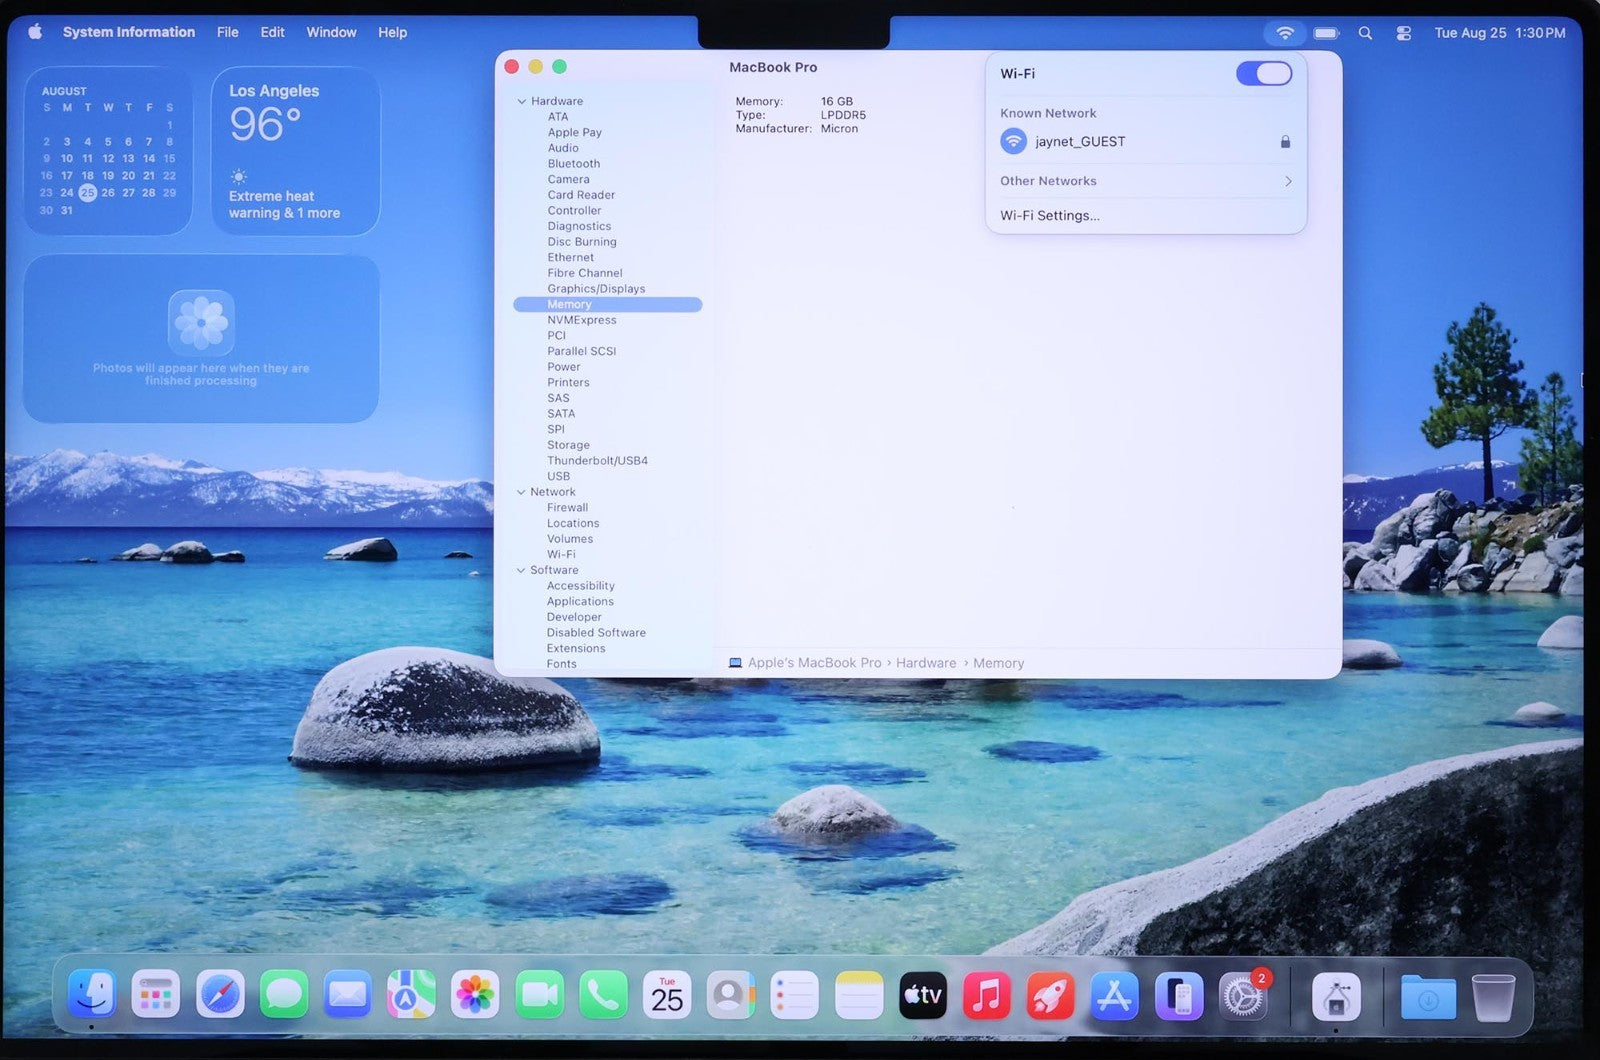Viewport: 1600px width, 1060px height.
Task: Click the menu bar date and time
Action: click(1500, 33)
